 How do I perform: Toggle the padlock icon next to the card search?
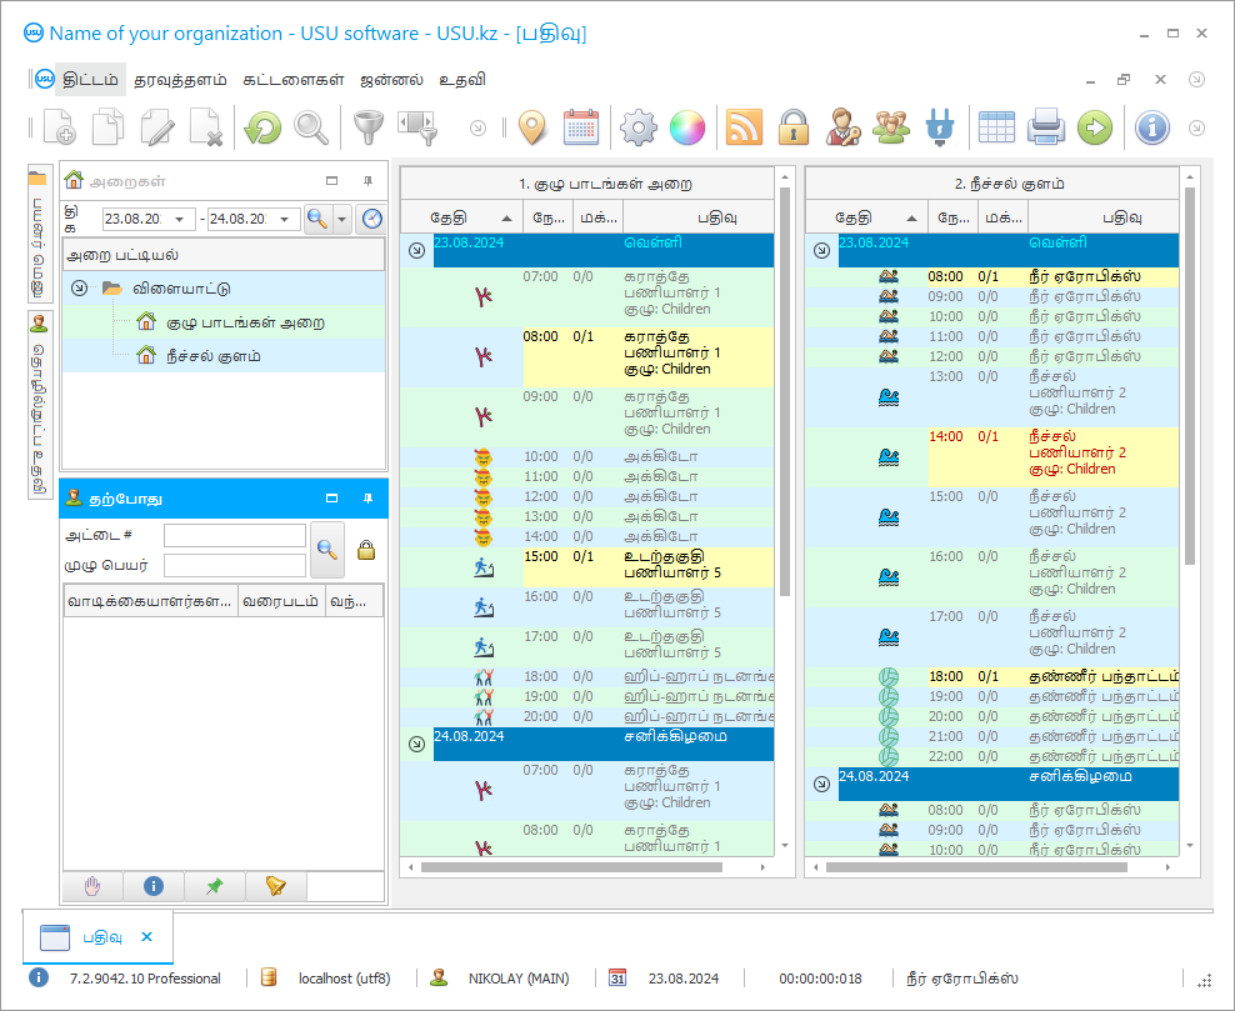366,550
